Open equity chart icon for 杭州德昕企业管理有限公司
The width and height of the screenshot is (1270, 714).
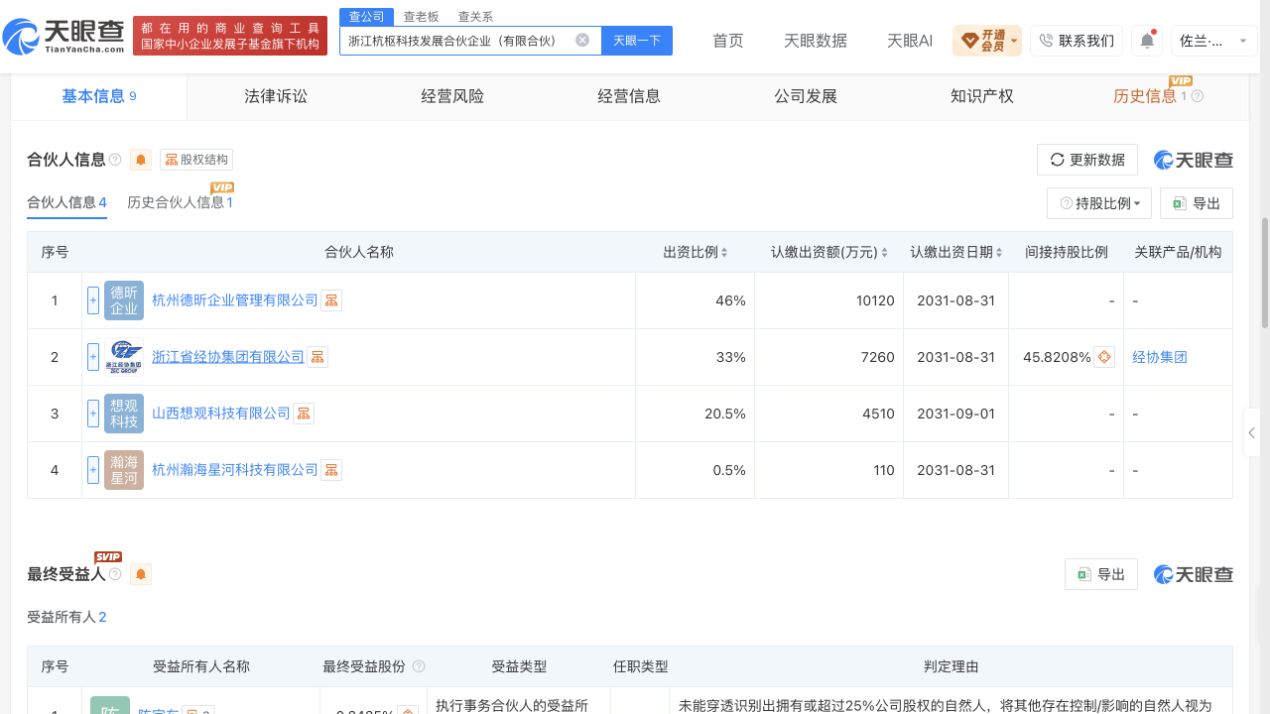point(331,300)
